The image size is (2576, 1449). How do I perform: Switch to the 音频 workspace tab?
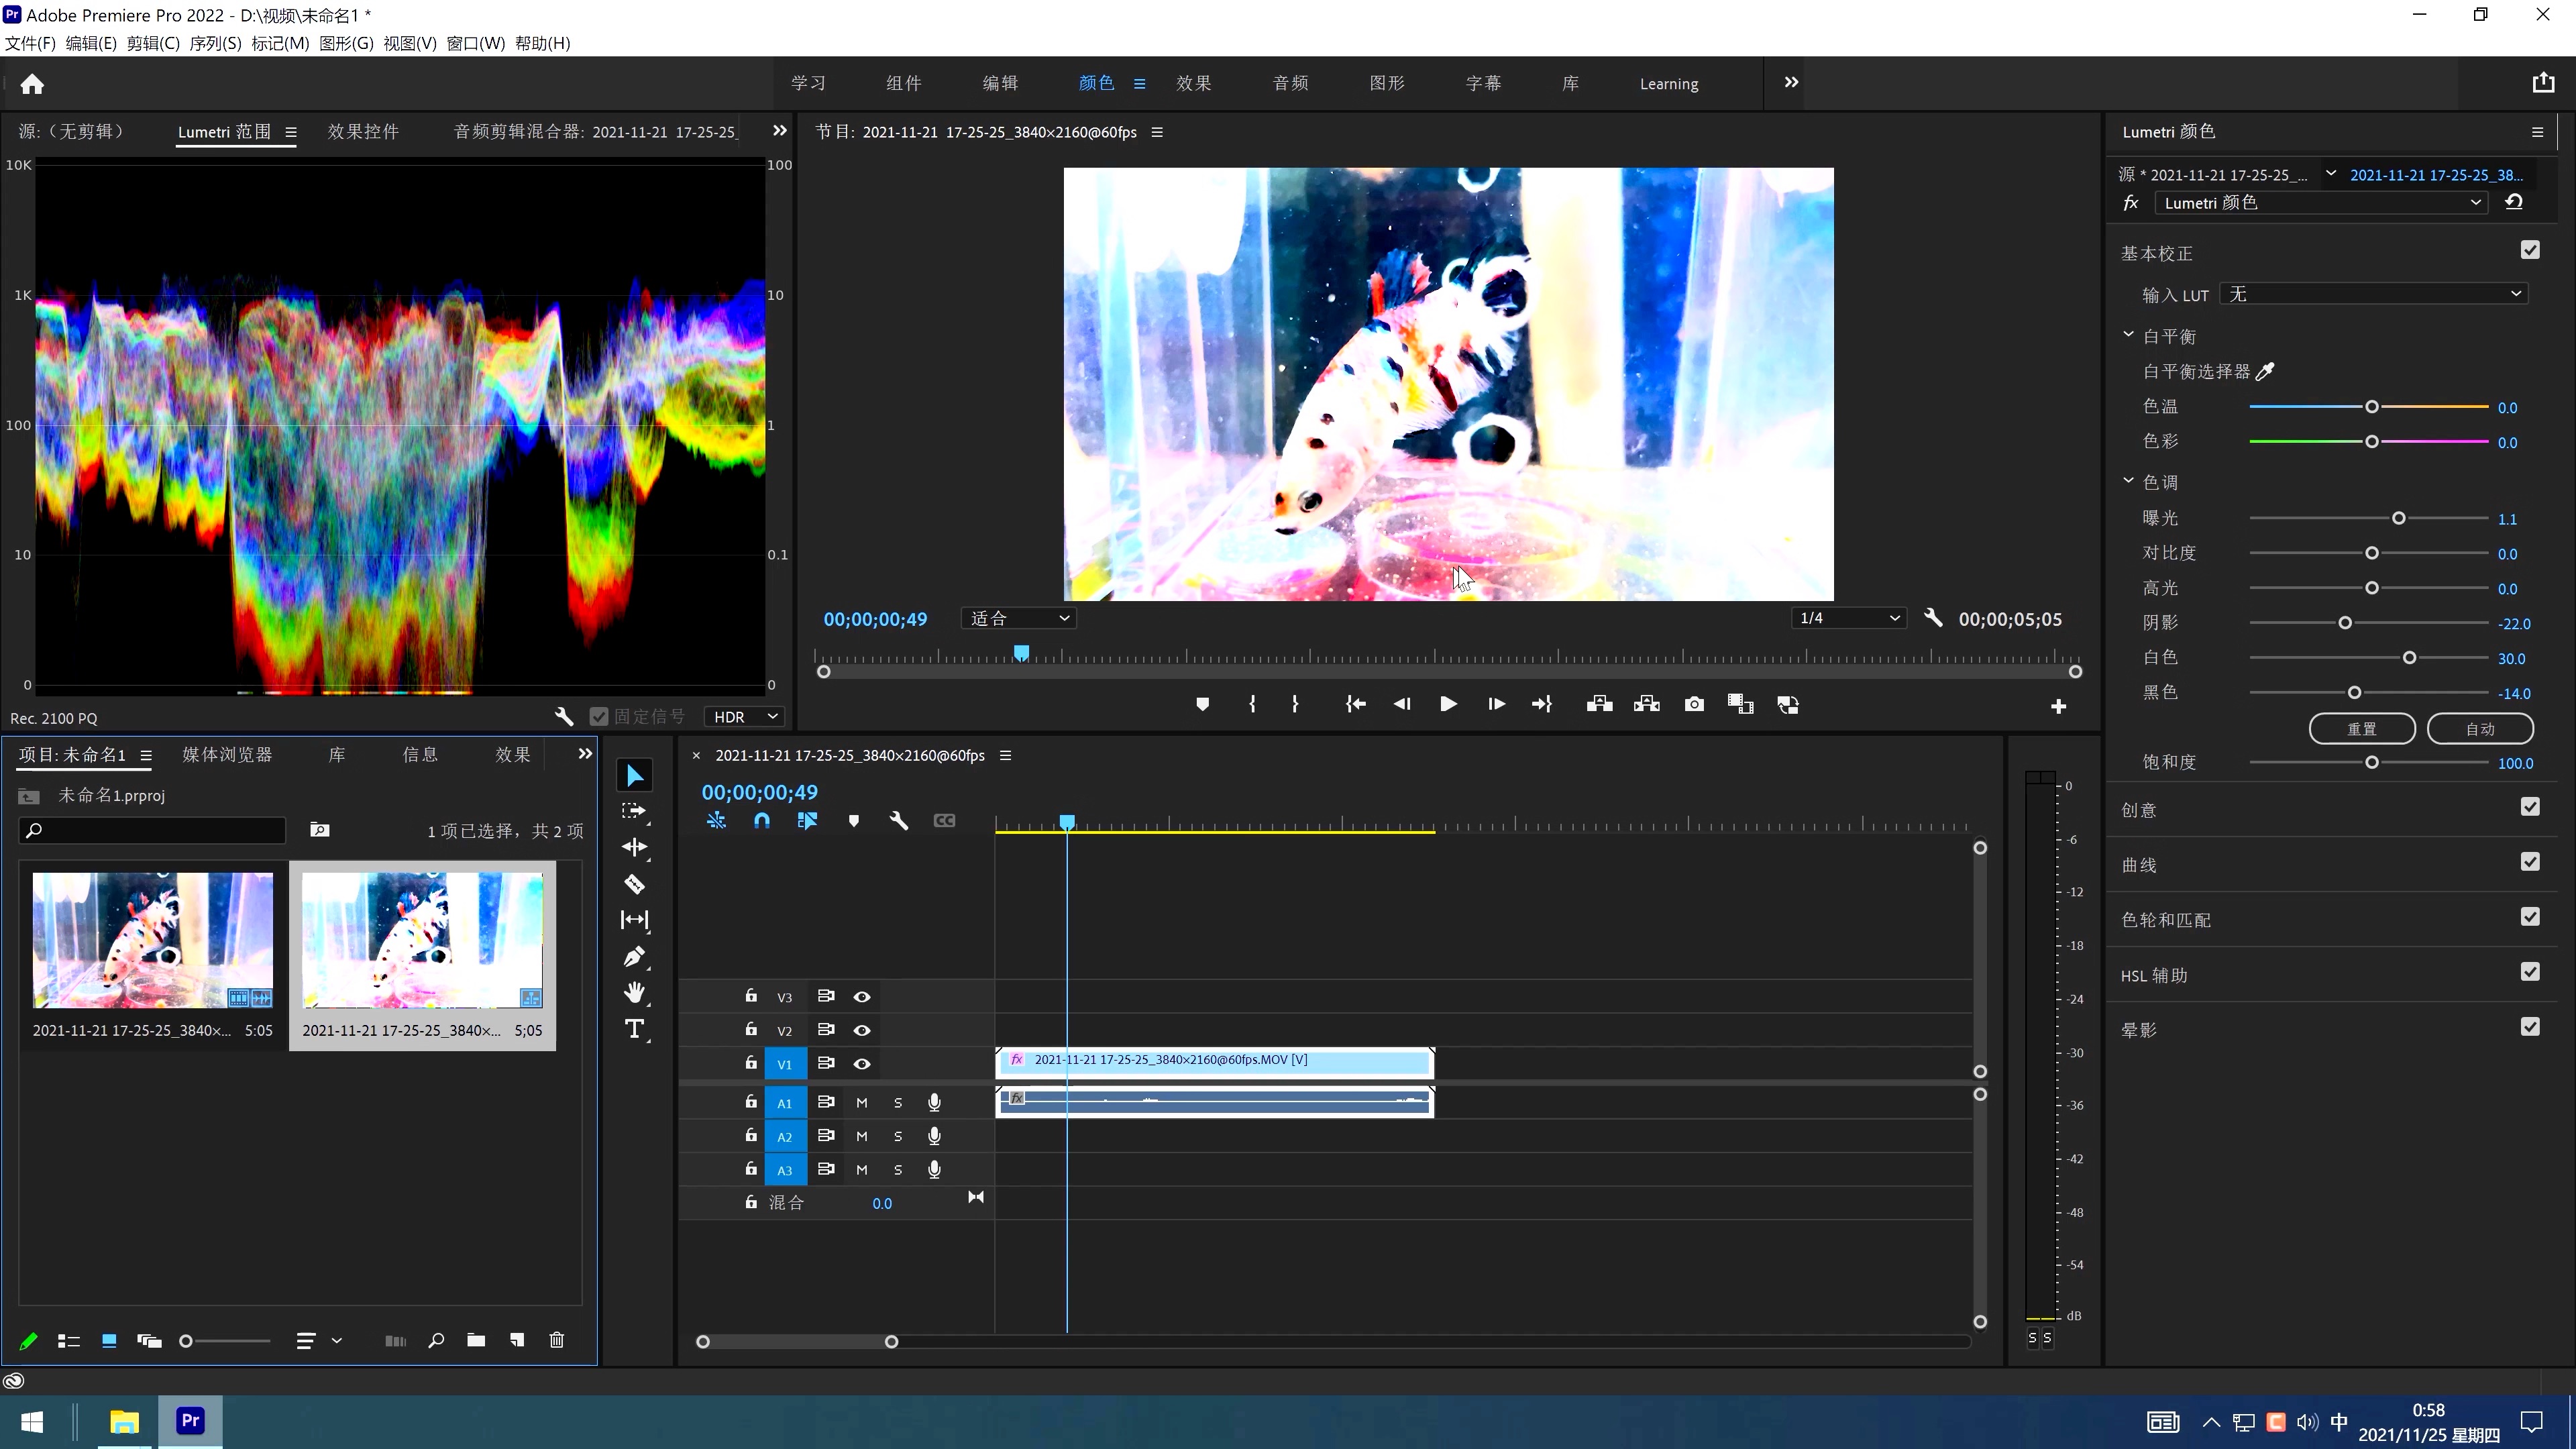click(1290, 83)
